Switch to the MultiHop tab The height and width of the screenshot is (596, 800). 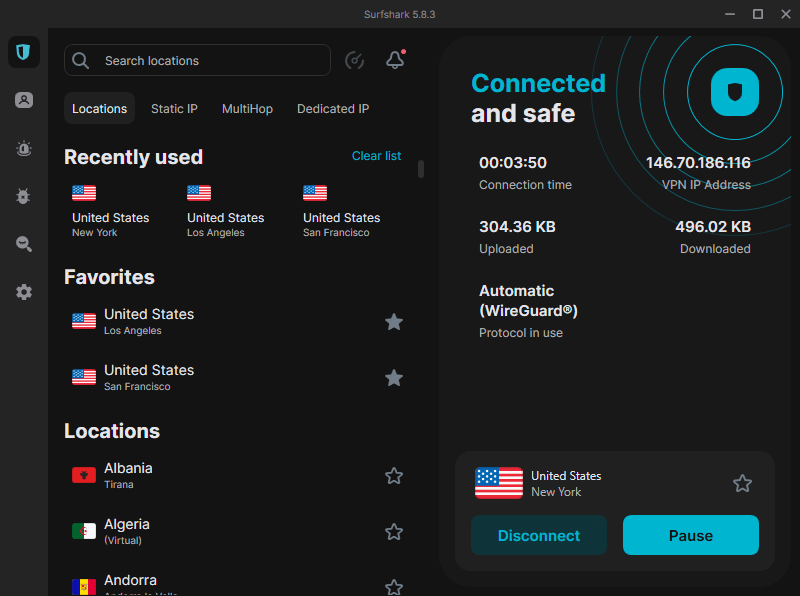pyautogui.click(x=247, y=109)
